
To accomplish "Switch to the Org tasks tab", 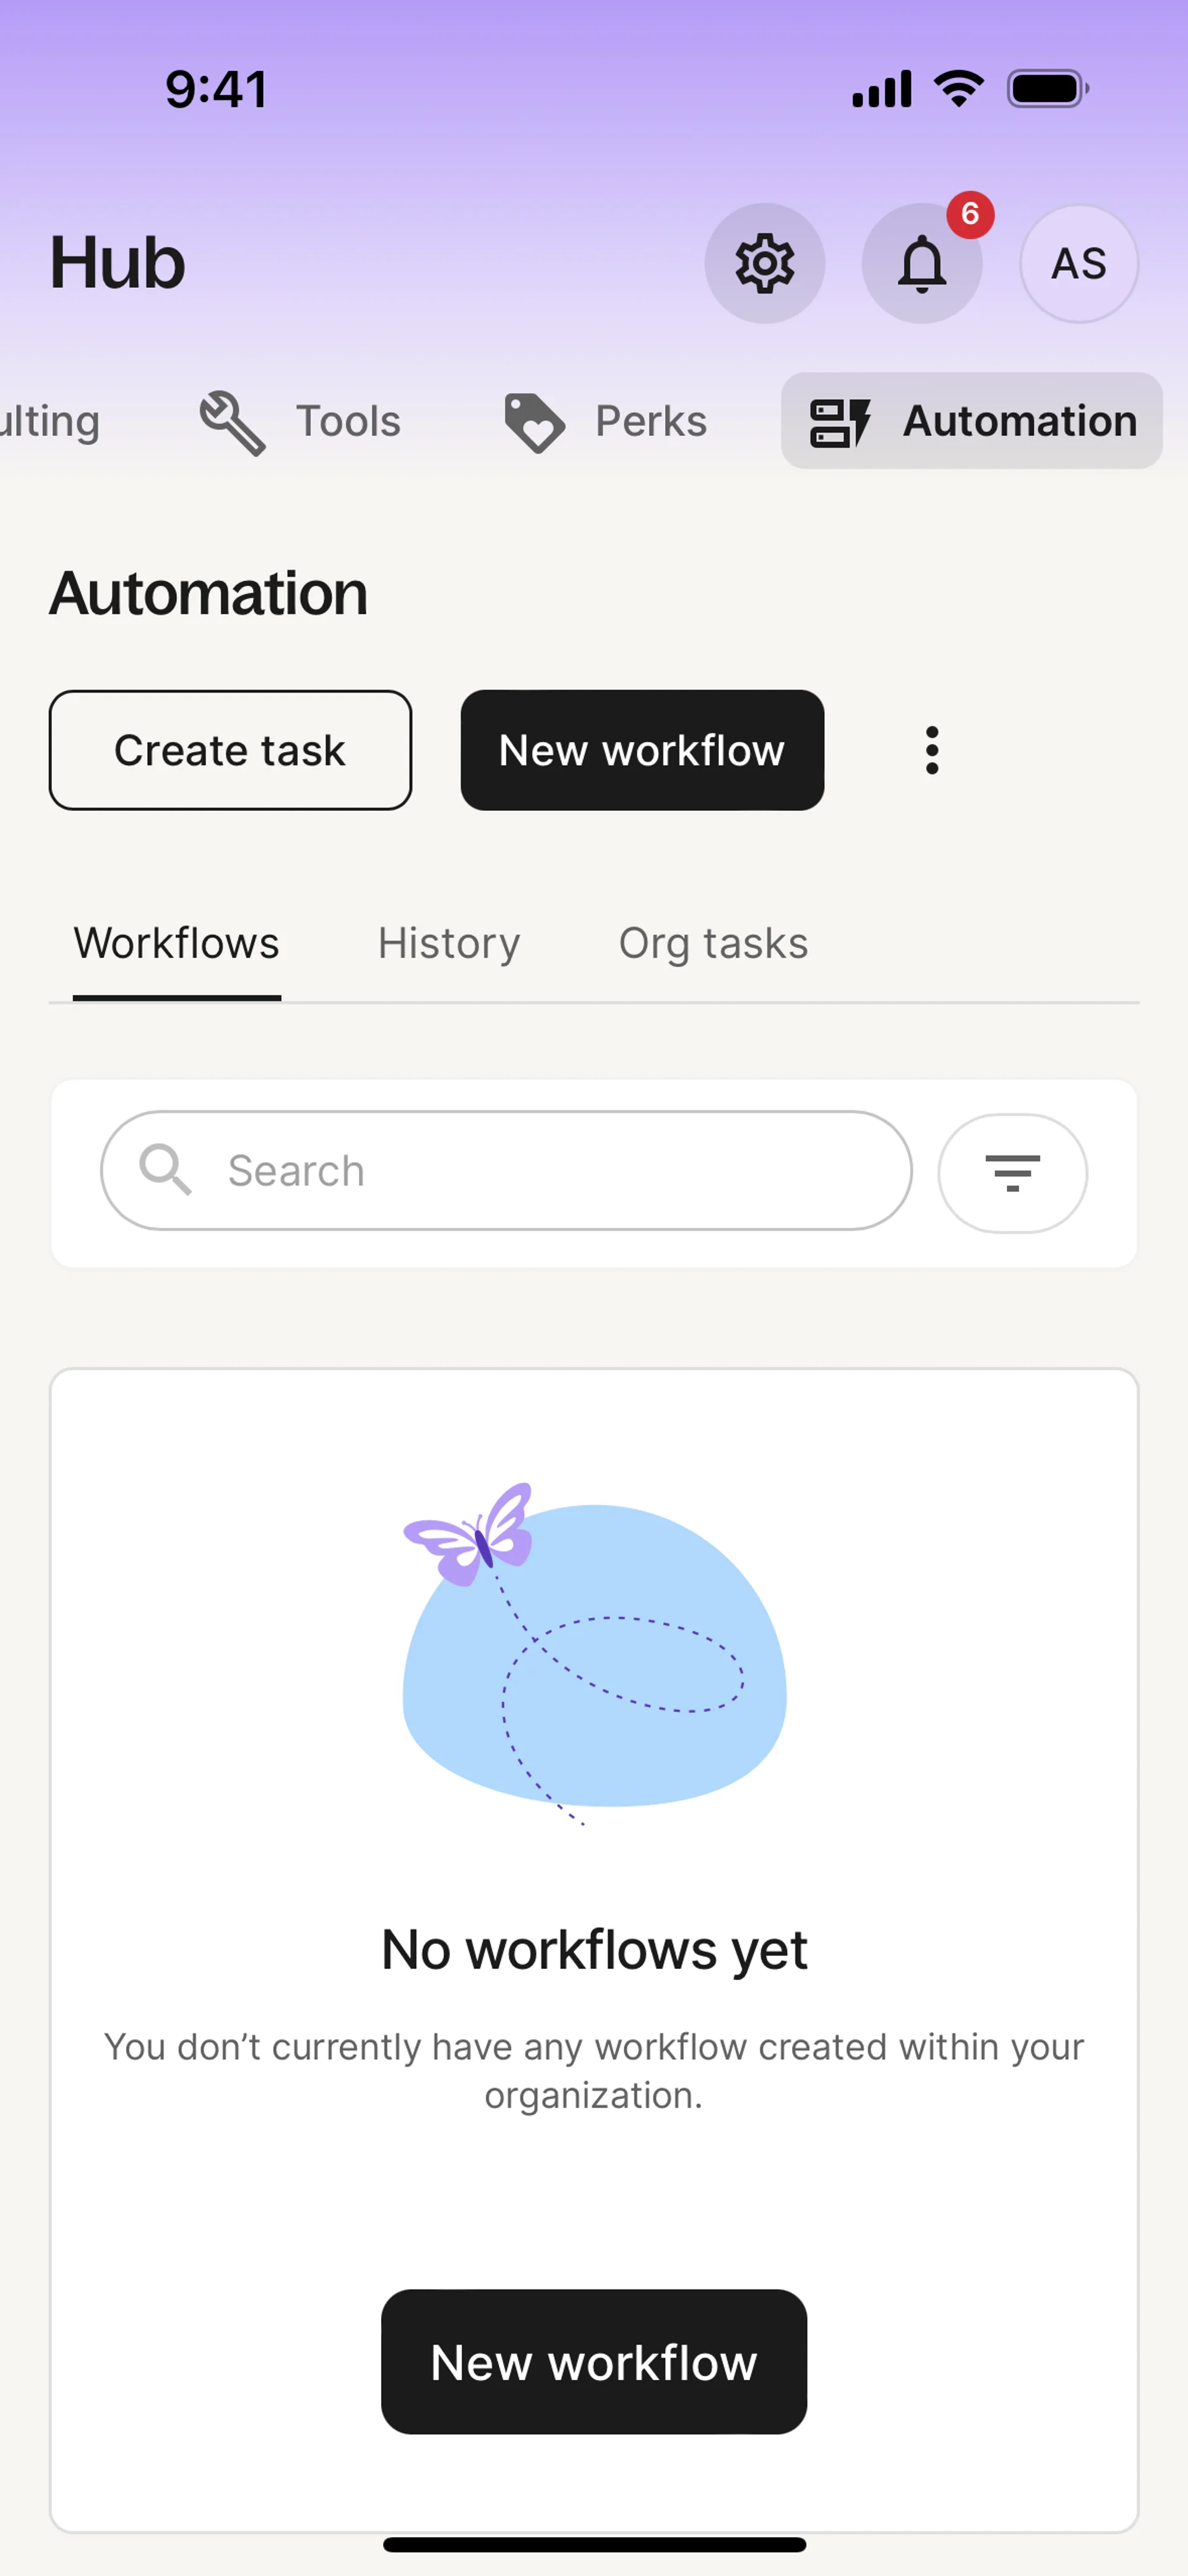I will pyautogui.click(x=713, y=943).
